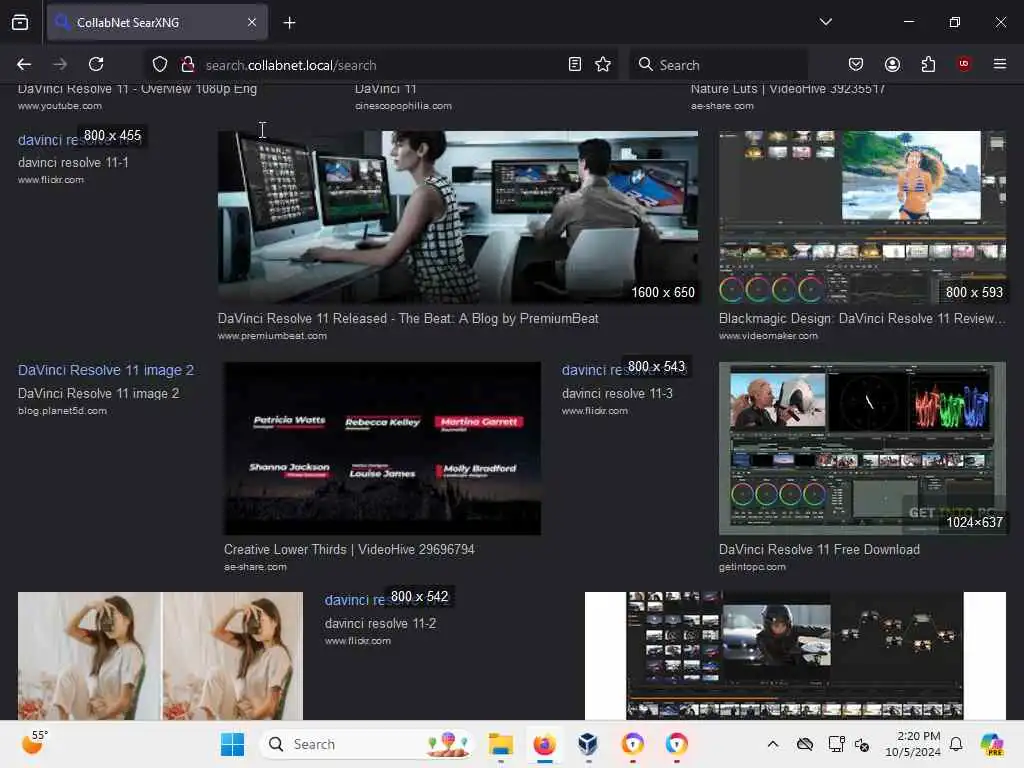Open the Pocket save icon

(x=856, y=64)
